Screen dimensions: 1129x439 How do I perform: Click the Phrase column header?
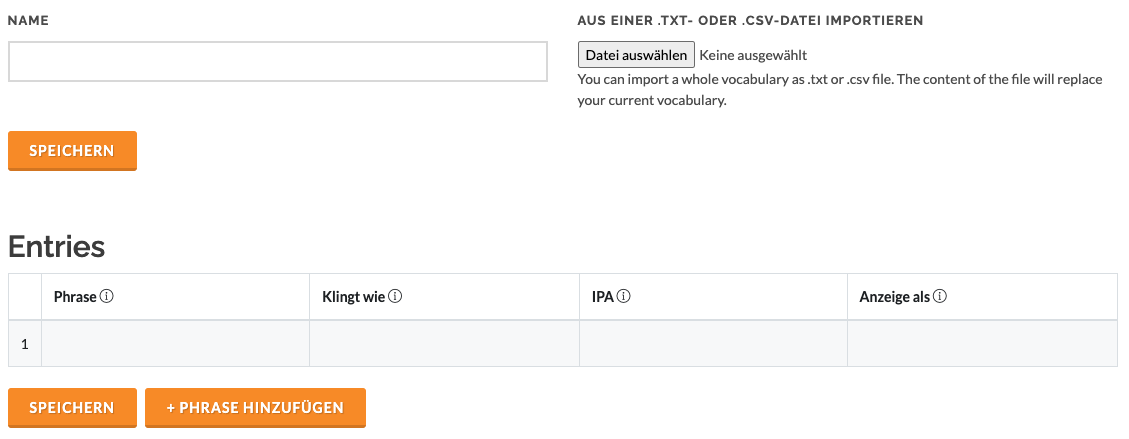(x=176, y=297)
